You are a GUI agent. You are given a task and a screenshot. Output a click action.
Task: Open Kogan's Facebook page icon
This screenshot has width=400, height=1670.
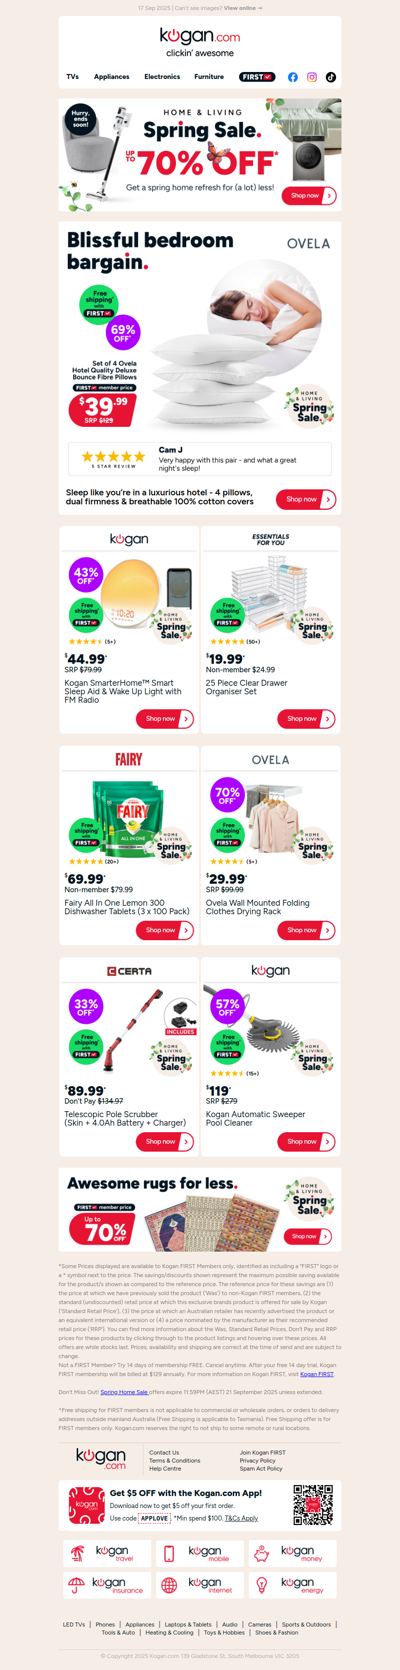click(x=293, y=77)
